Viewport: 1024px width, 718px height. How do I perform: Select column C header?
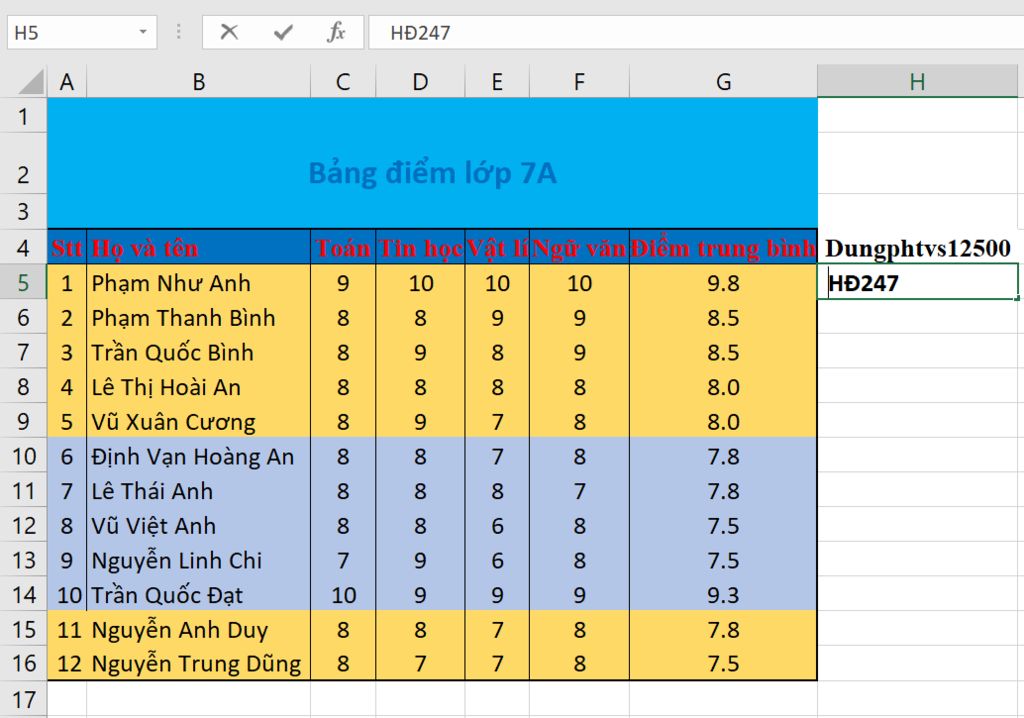click(343, 82)
